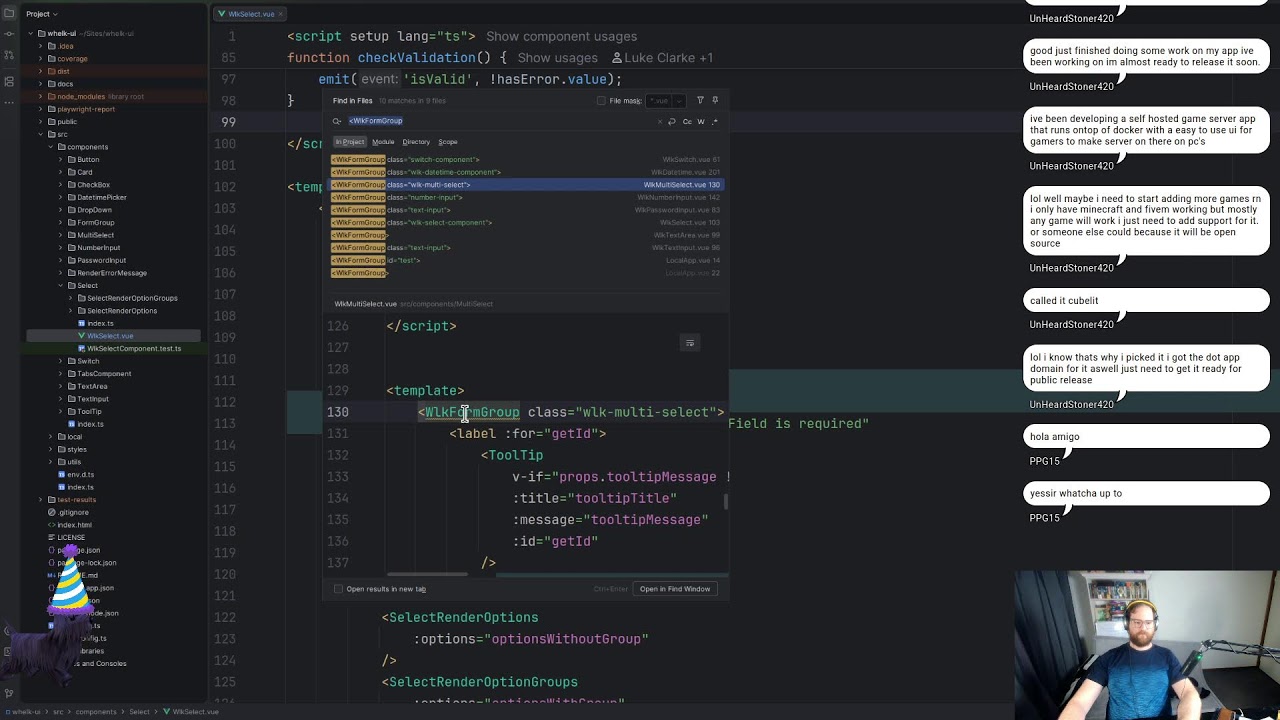Click the preview pane vertical scrollbar
The image size is (1280, 720).
[x=726, y=501]
